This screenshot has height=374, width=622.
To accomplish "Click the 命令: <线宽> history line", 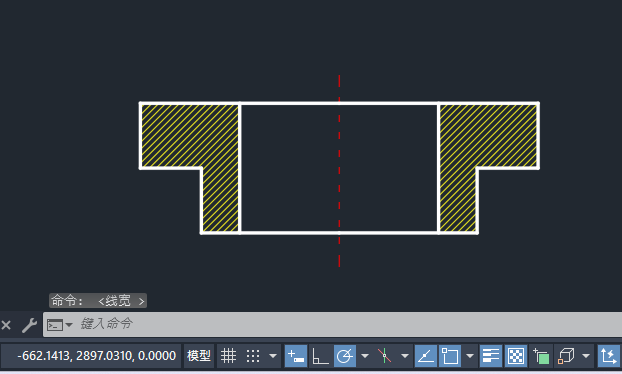I will pyautogui.click(x=98, y=301).
